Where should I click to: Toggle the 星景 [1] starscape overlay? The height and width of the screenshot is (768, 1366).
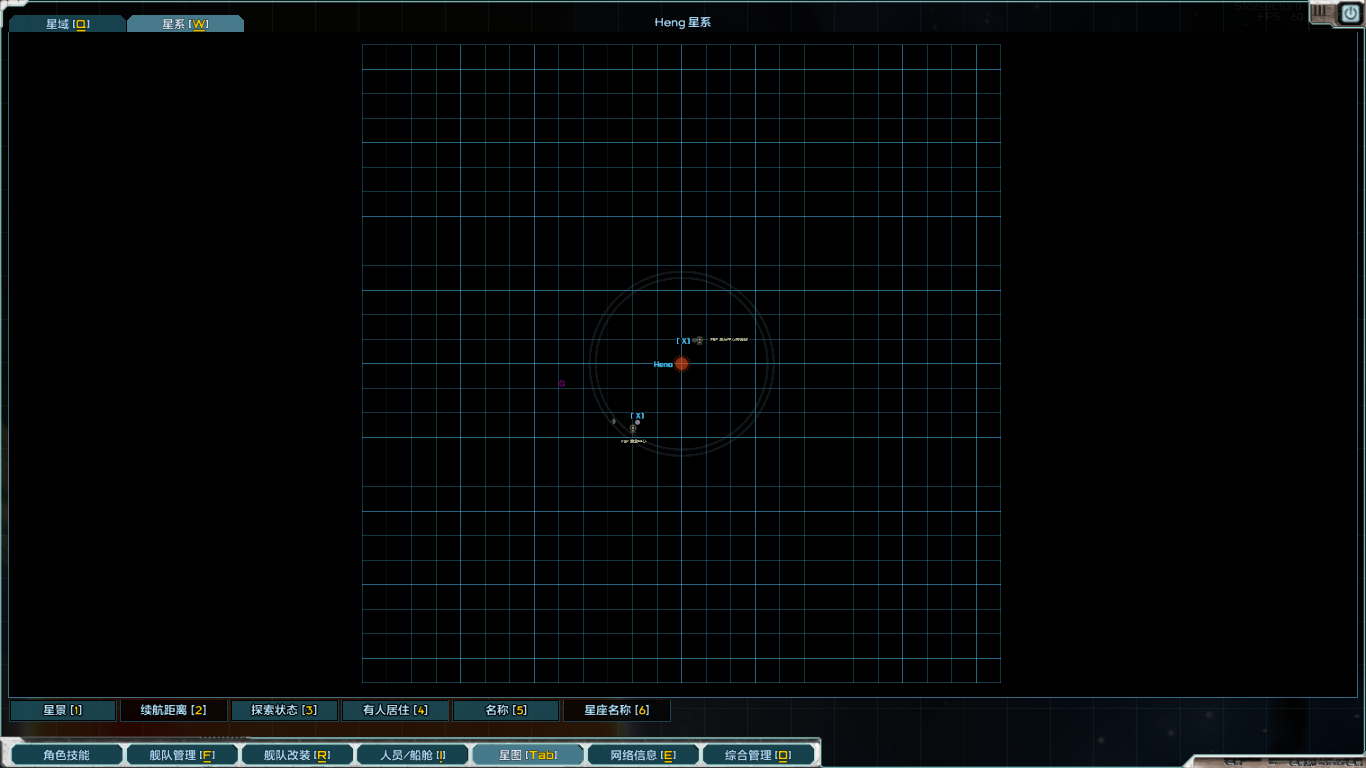click(x=61, y=710)
